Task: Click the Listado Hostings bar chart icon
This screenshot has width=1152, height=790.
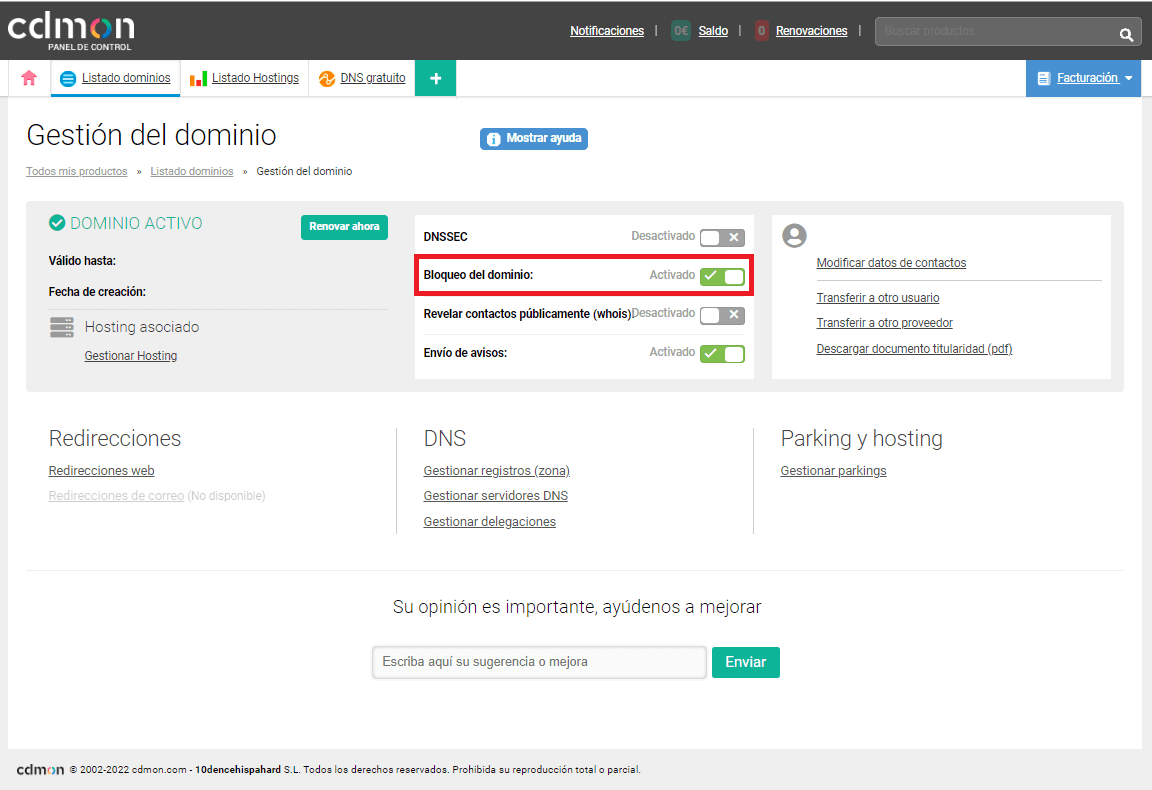Action: (x=198, y=79)
